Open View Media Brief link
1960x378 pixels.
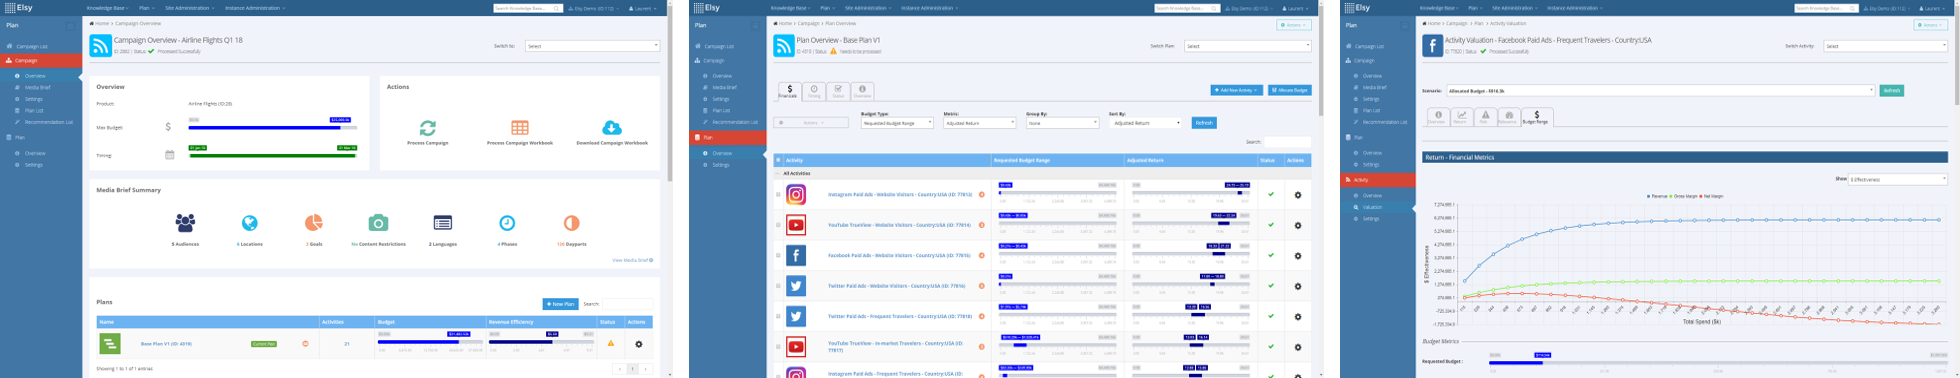pos(632,260)
